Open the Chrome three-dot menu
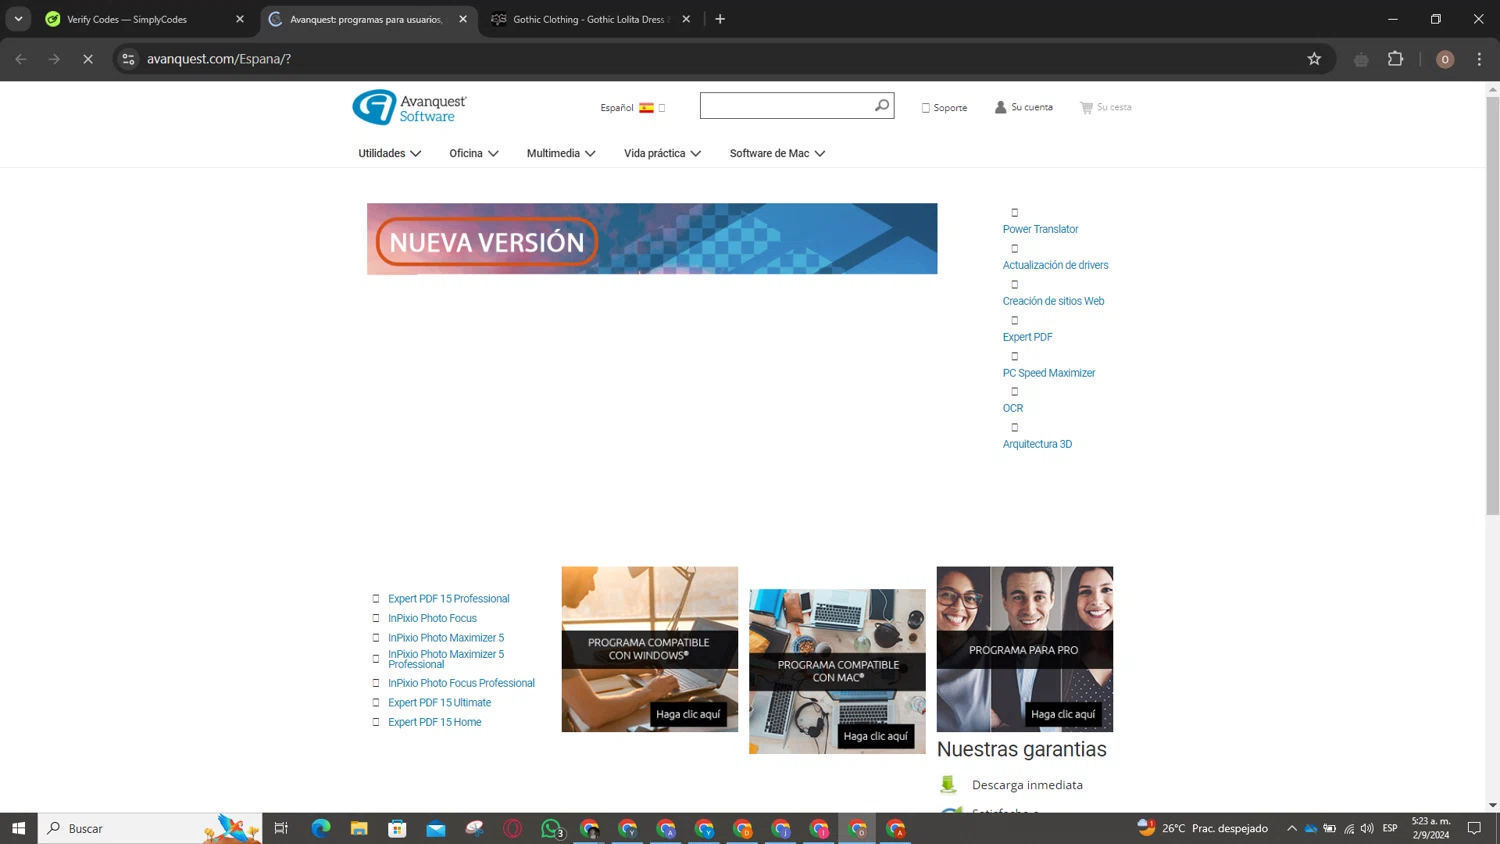The height and width of the screenshot is (844, 1500). (1479, 59)
